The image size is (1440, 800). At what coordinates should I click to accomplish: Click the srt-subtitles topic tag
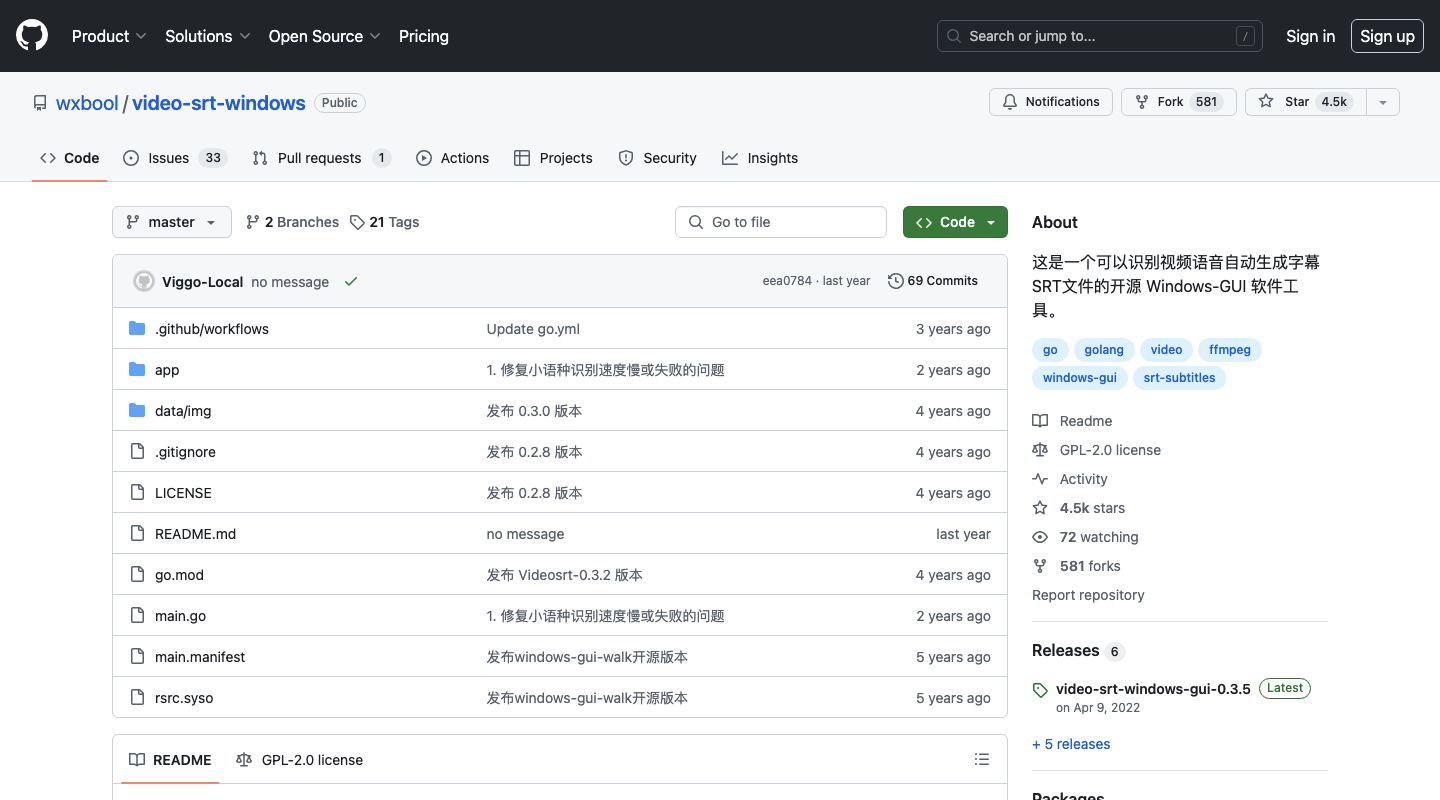1179,378
